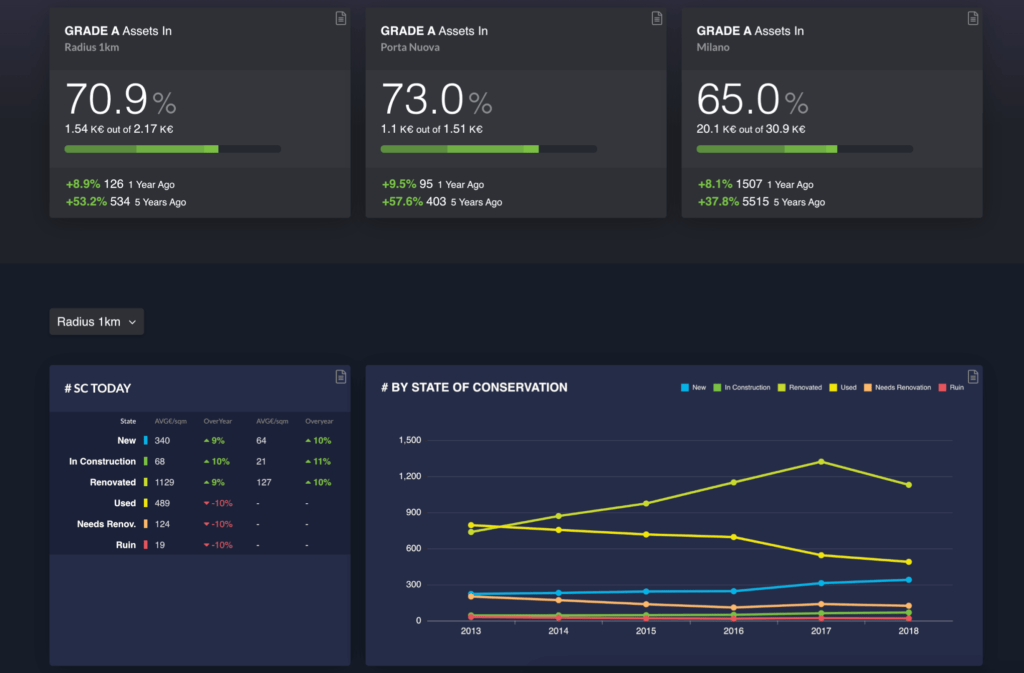Click the Used 2018 data point
The image size is (1024, 673).
tap(908, 562)
